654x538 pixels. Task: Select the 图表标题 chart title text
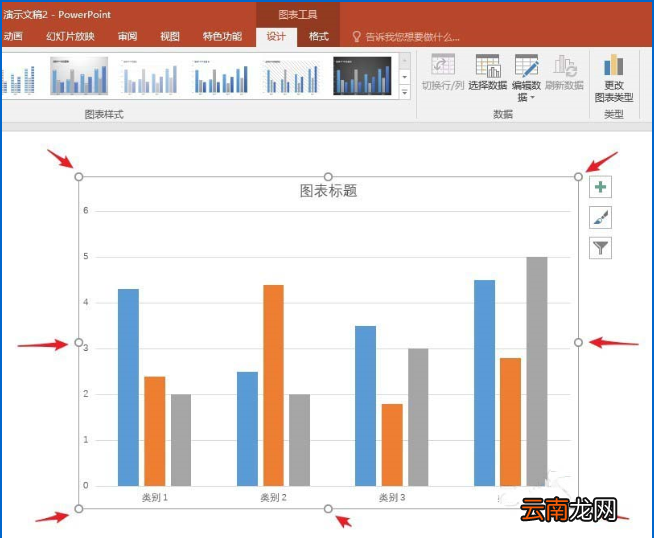(329, 191)
